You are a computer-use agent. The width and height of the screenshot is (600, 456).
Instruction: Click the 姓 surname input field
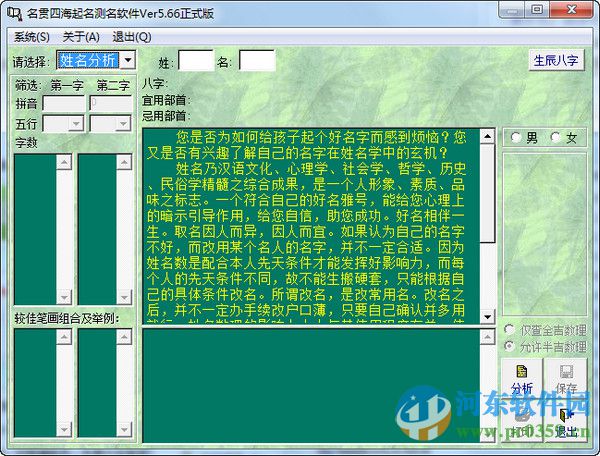click(196, 60)
